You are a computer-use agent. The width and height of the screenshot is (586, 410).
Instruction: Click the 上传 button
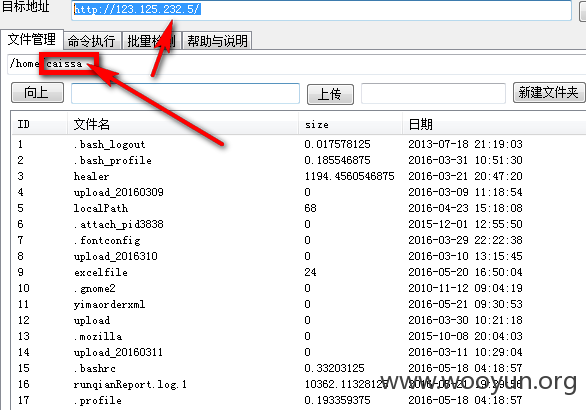(330, 94)
